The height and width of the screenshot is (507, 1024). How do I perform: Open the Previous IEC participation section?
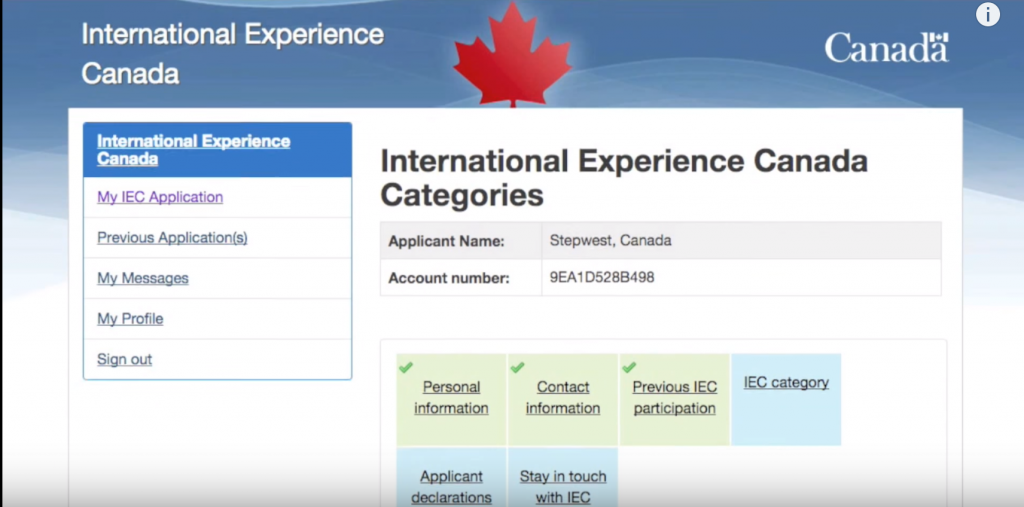(675, 397)
